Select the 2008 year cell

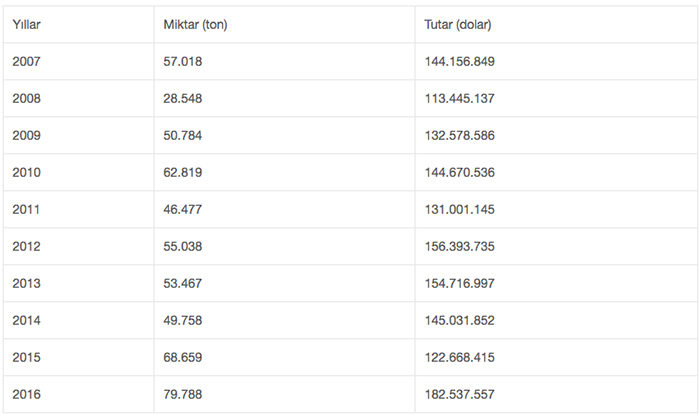point(27,99)
